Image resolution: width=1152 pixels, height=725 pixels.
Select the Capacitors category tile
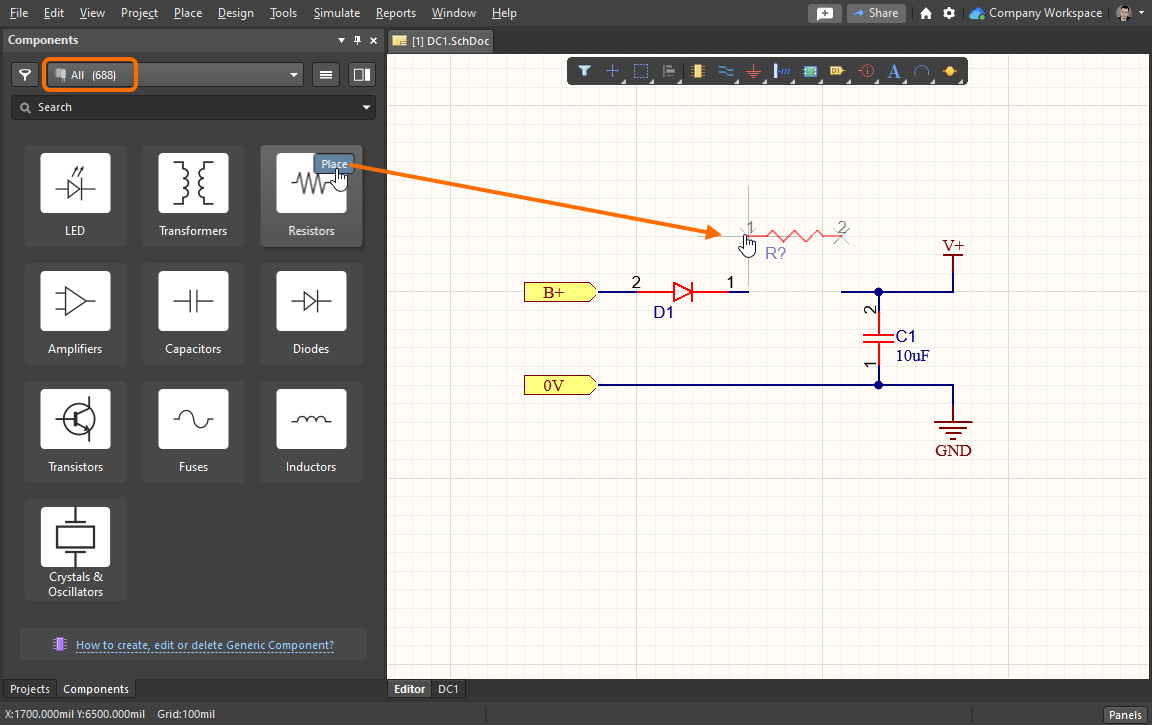(x=193, y=312)
